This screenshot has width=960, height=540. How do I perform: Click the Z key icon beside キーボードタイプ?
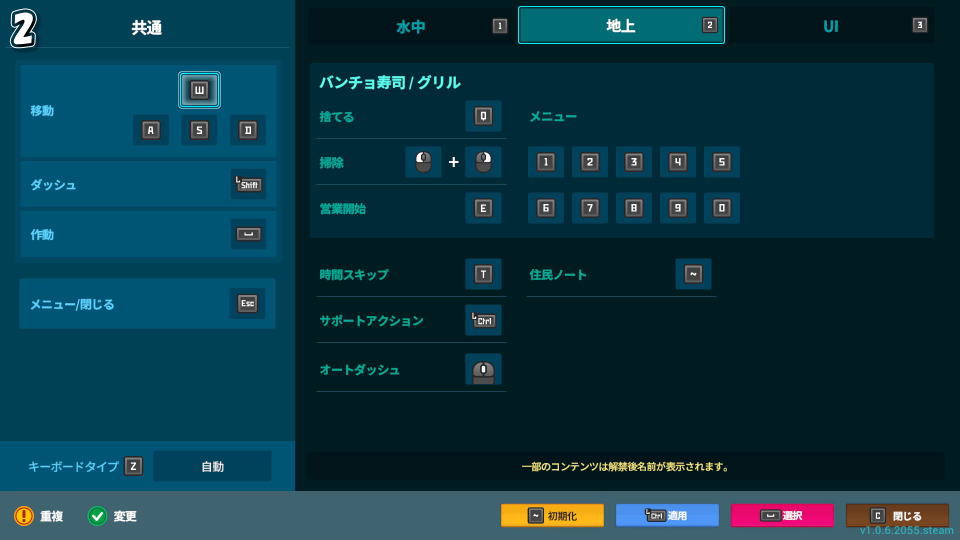pos(133,466)
